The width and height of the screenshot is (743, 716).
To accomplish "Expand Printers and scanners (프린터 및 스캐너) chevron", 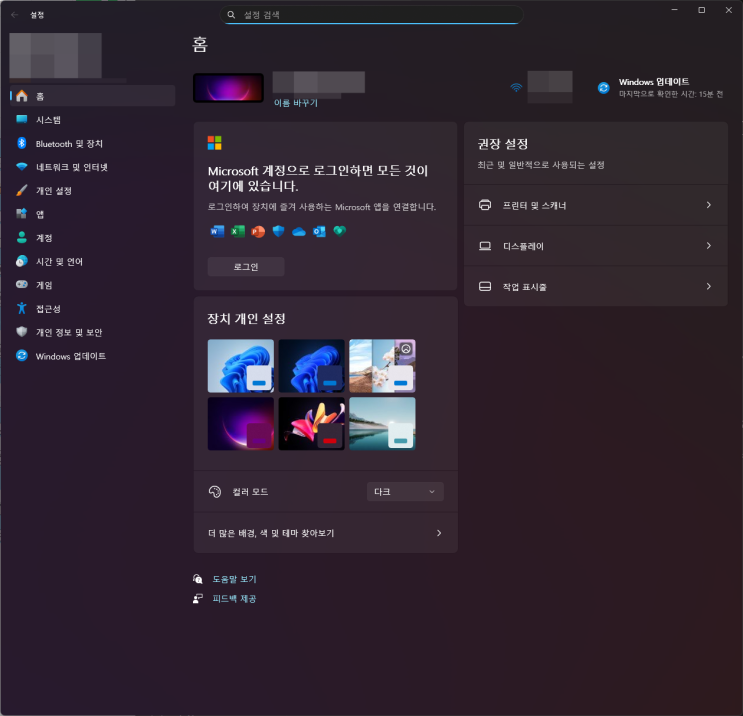I will pos(708,205).
